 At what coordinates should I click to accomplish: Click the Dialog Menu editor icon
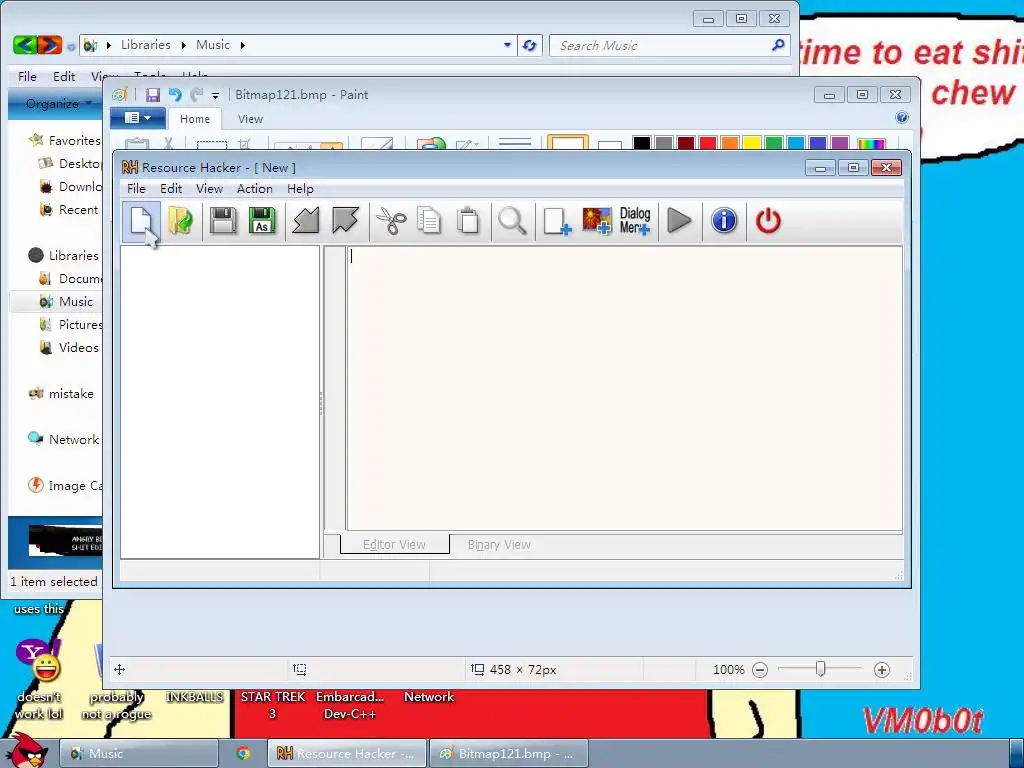click(x=635, y=221)
